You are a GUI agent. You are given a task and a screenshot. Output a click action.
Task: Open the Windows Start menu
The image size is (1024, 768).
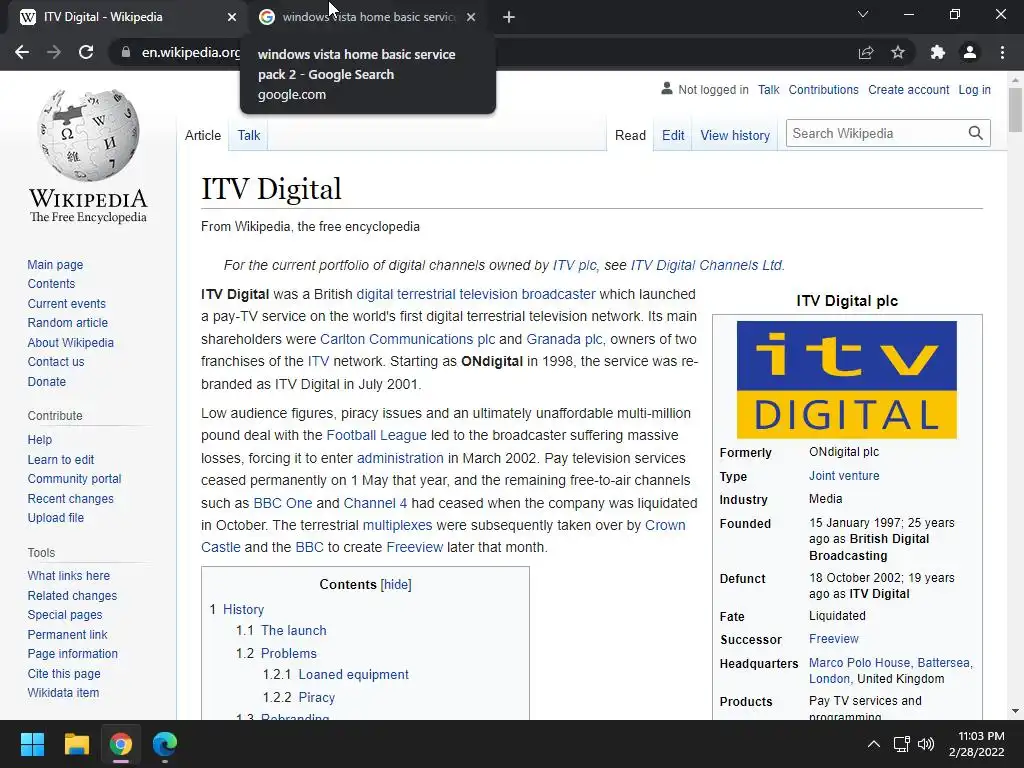[x=32, y=744]
